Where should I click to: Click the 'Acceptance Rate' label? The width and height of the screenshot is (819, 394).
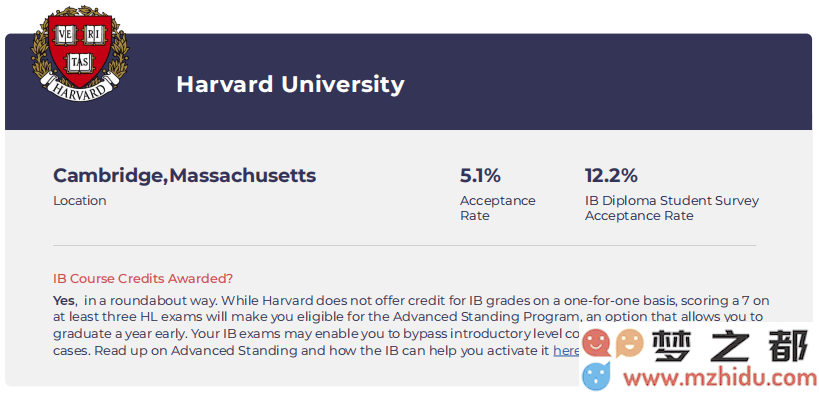click(x=497, y=208)
